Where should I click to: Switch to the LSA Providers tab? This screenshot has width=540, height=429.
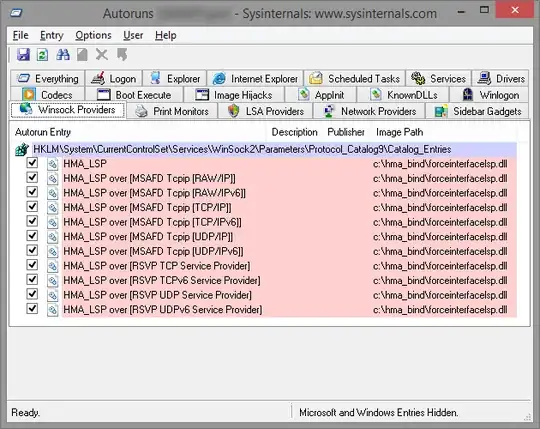click(266, 111)
